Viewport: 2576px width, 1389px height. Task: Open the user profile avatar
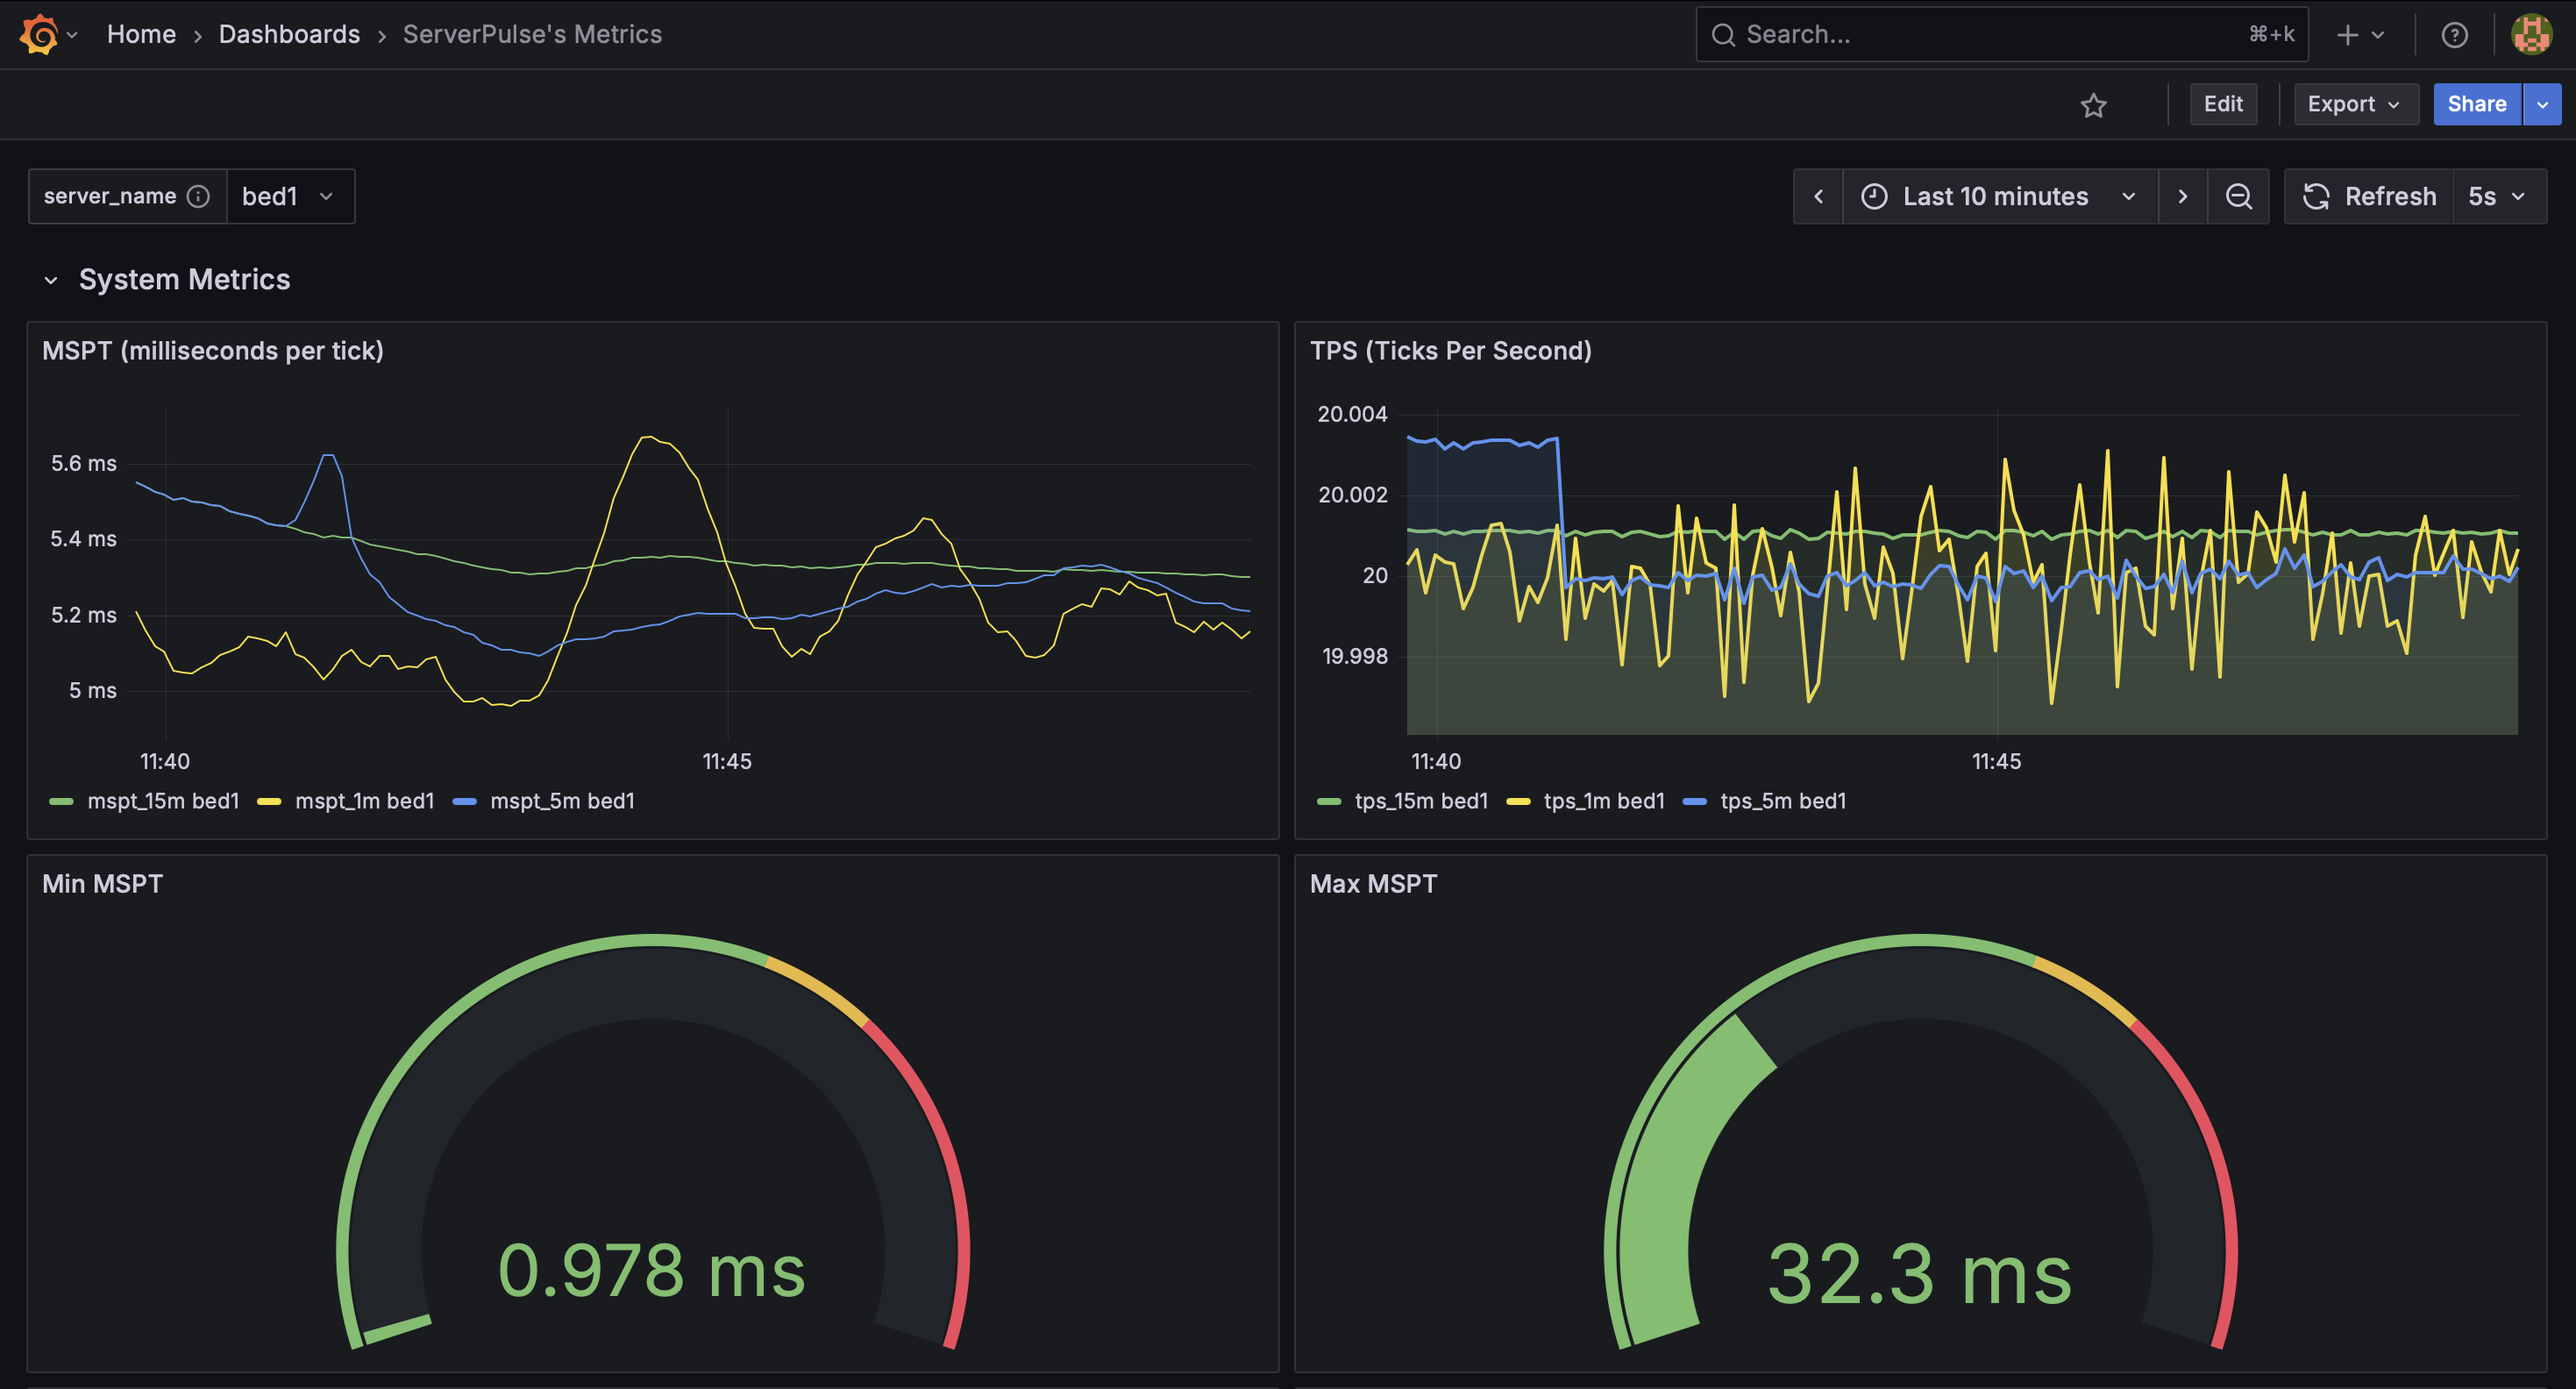(x=2530, y=35)
